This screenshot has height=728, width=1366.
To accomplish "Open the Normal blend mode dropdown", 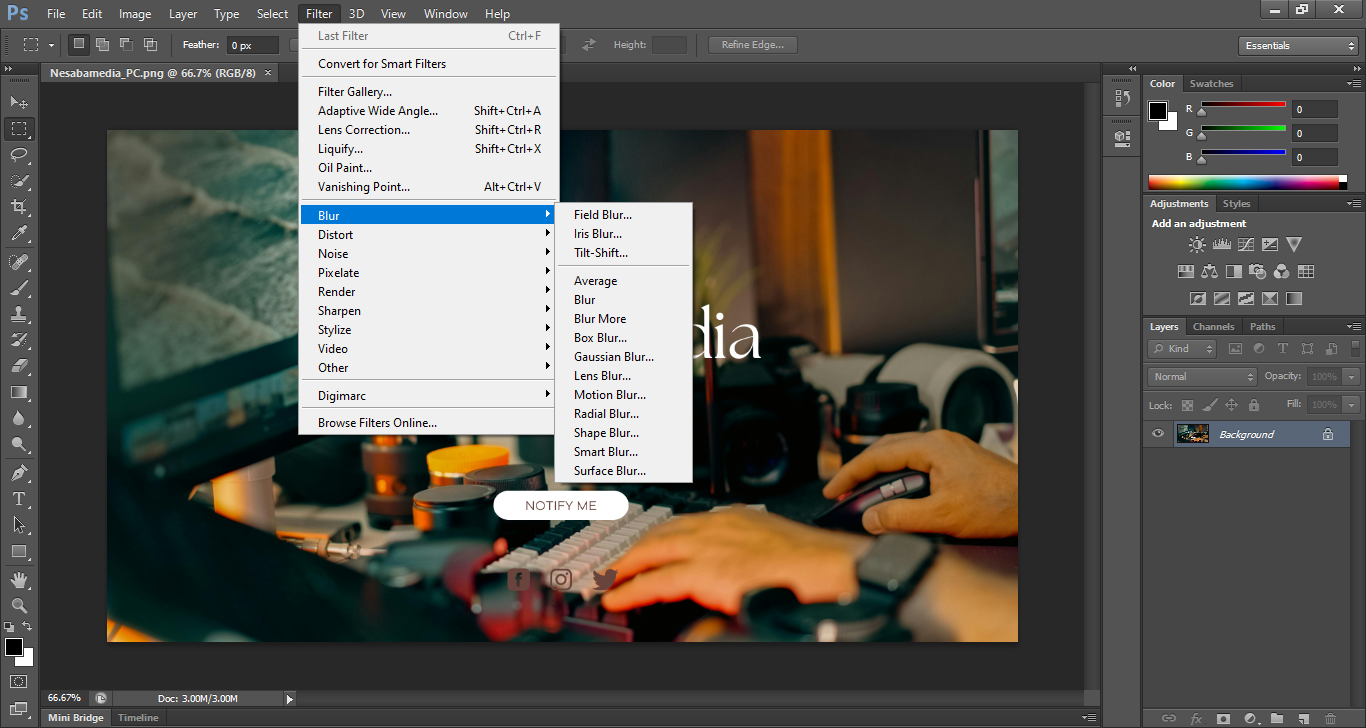I will click(x=1203, y=377).
